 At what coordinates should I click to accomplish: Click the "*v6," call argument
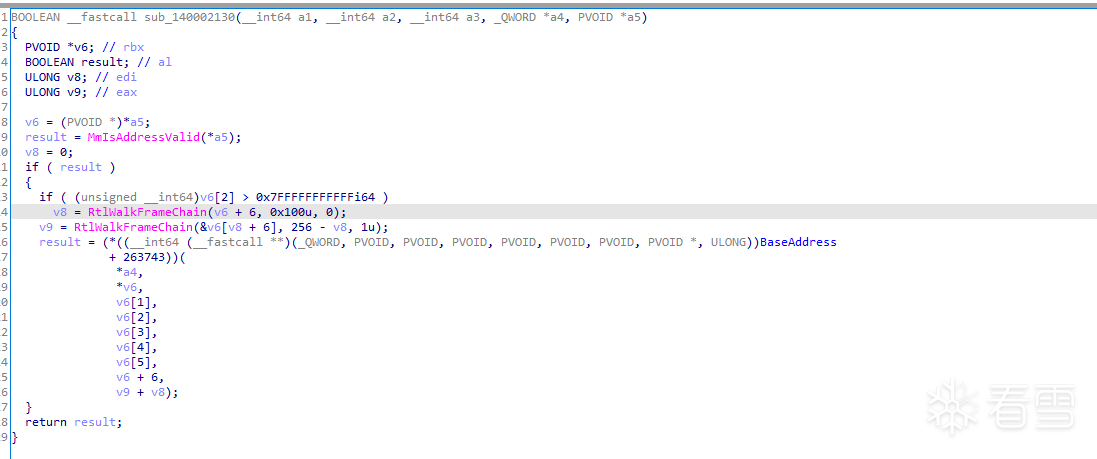(129, 288)
